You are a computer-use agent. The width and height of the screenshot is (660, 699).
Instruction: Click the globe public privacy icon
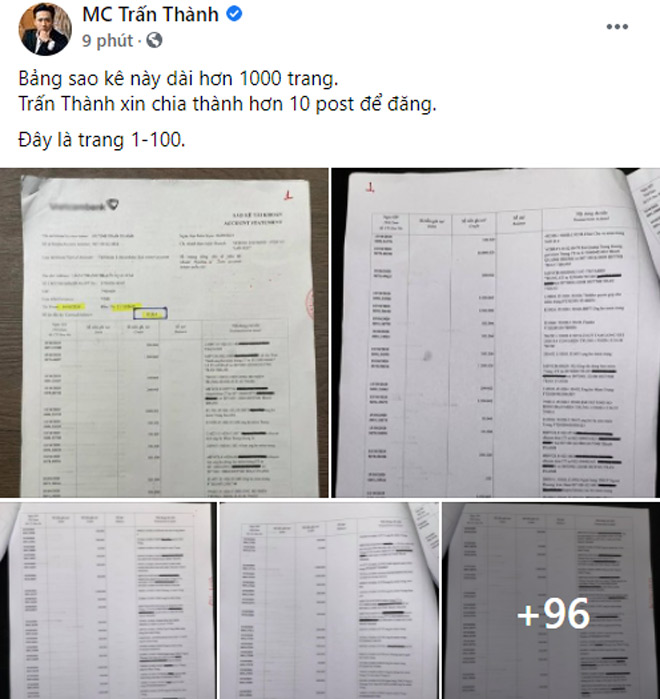(154, 41)
